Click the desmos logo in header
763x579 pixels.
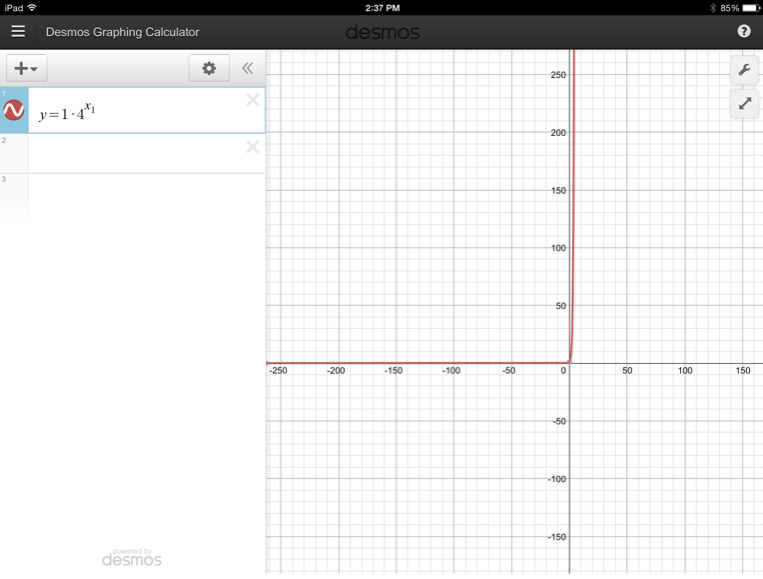[x=382, y=32]
